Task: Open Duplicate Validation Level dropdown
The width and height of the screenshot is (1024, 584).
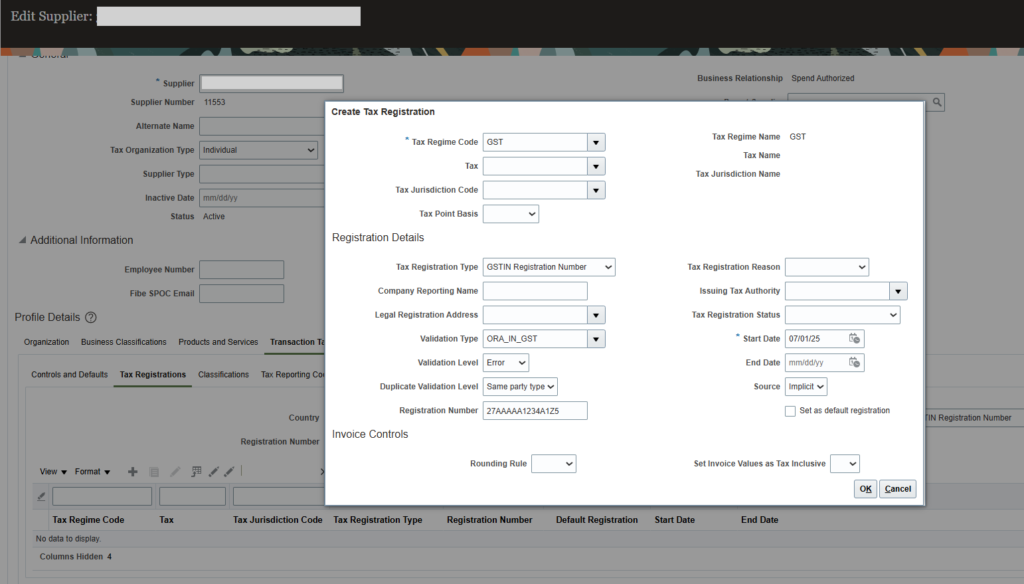Action: point(520,386)
